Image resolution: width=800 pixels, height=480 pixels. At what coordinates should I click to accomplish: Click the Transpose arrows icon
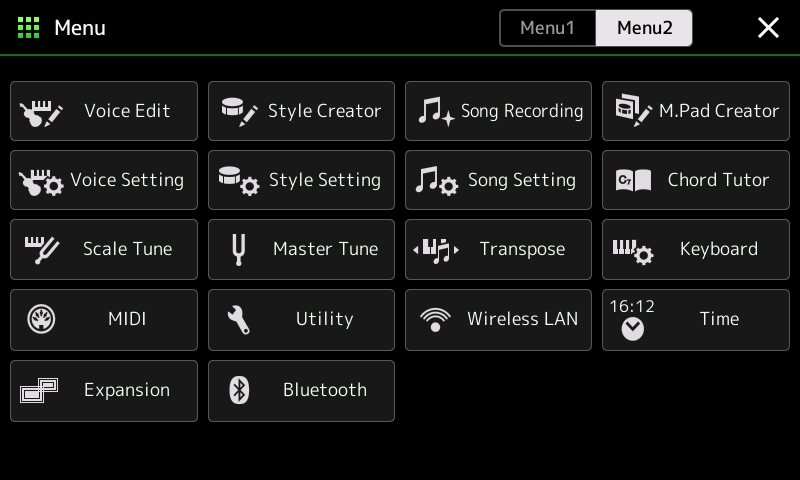(436, 250)
